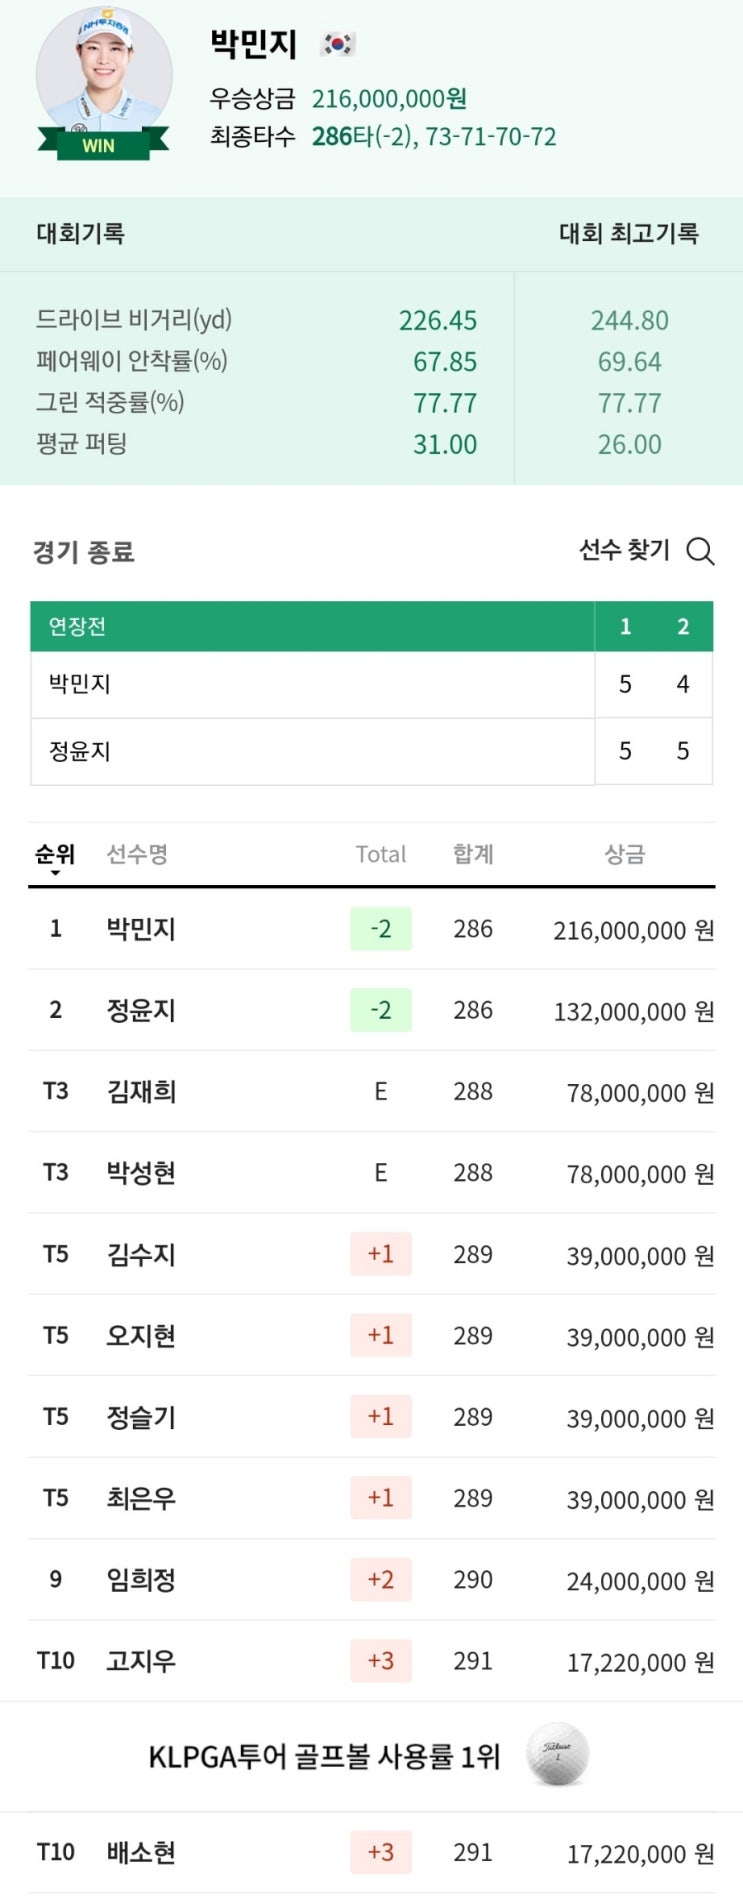This screenshot has width=743, height=1903.
Task: Open player 박성현 row
Action: coord(141,1172)
